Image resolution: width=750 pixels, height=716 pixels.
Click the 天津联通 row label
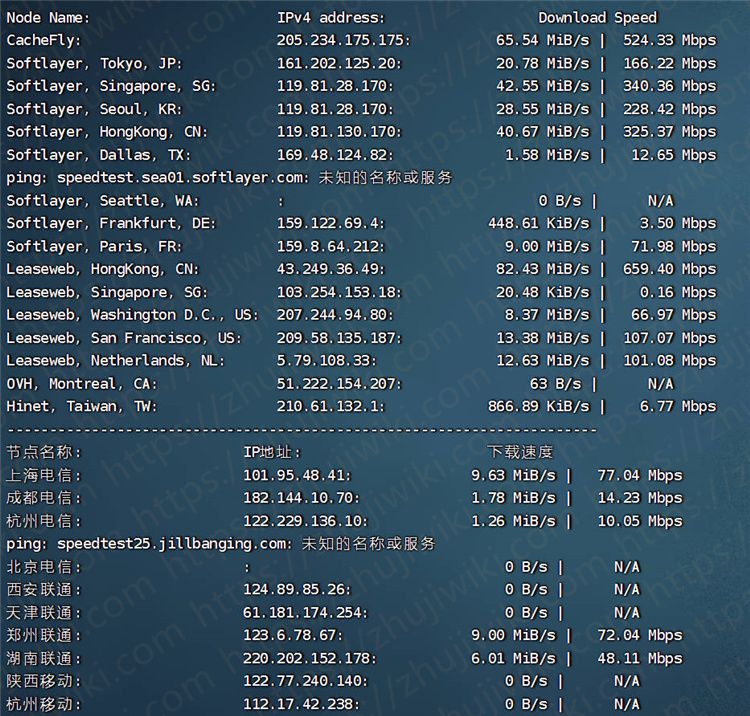44,613
